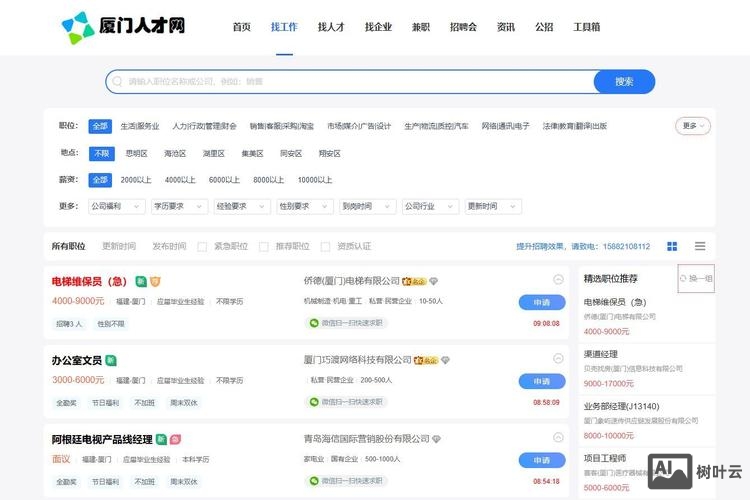Open the 经验要求 dropdown
Viewport: 750px width, 500px height.
tap(242, 206)
